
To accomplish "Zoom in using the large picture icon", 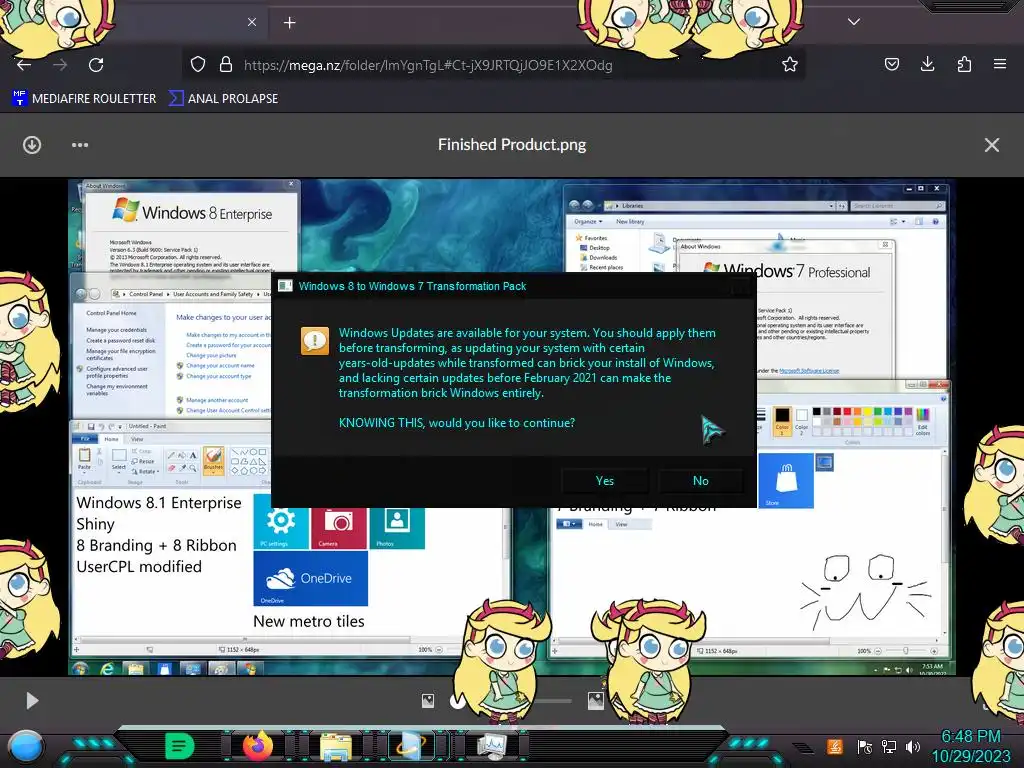I will click(596, 701).
